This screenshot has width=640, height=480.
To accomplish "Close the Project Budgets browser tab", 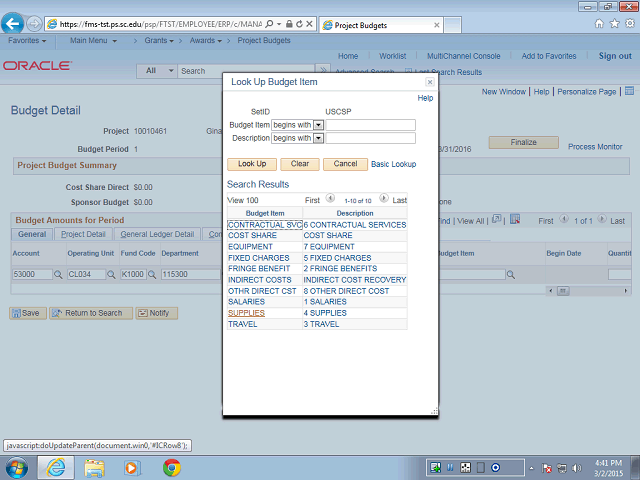I will 436,25.
